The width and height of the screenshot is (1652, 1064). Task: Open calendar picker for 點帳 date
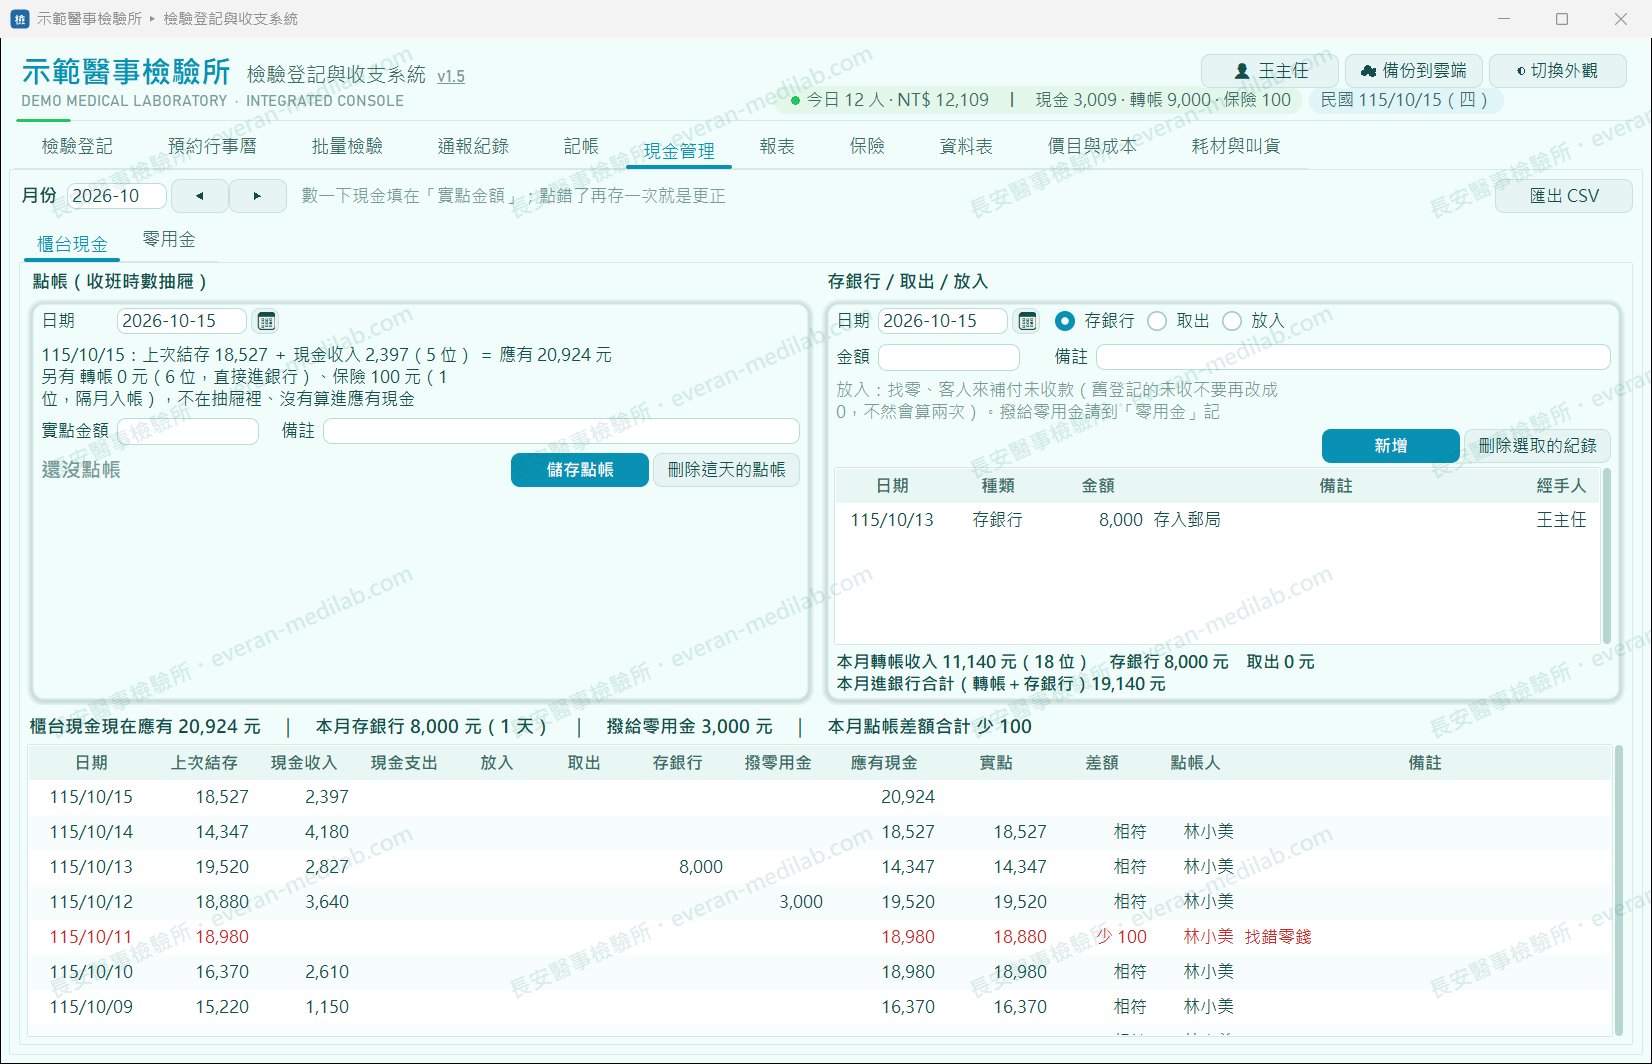266,321
